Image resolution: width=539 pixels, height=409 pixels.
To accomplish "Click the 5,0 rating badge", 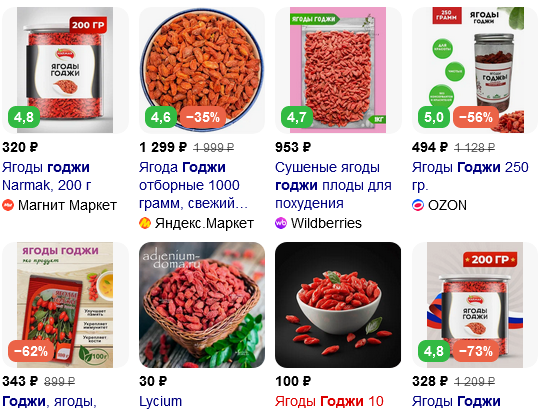I will pyautogui.click(x=434, y=117).
